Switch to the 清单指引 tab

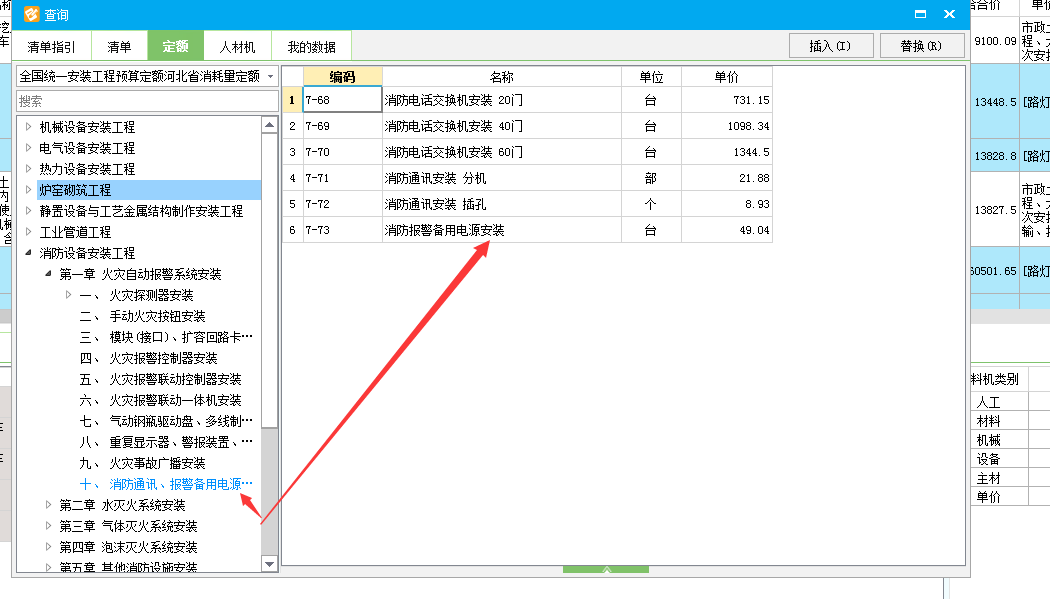coord(52,47)
